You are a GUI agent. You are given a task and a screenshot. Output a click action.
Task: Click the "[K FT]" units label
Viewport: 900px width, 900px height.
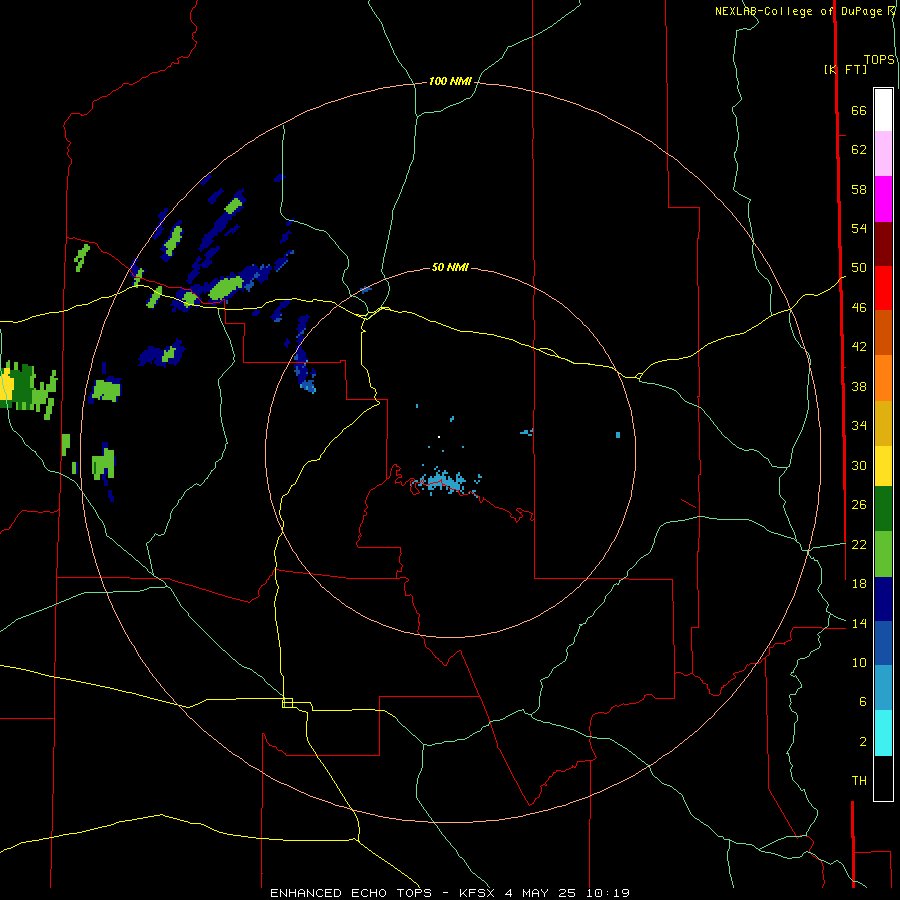pyautogui.click(x=845, y=69)
